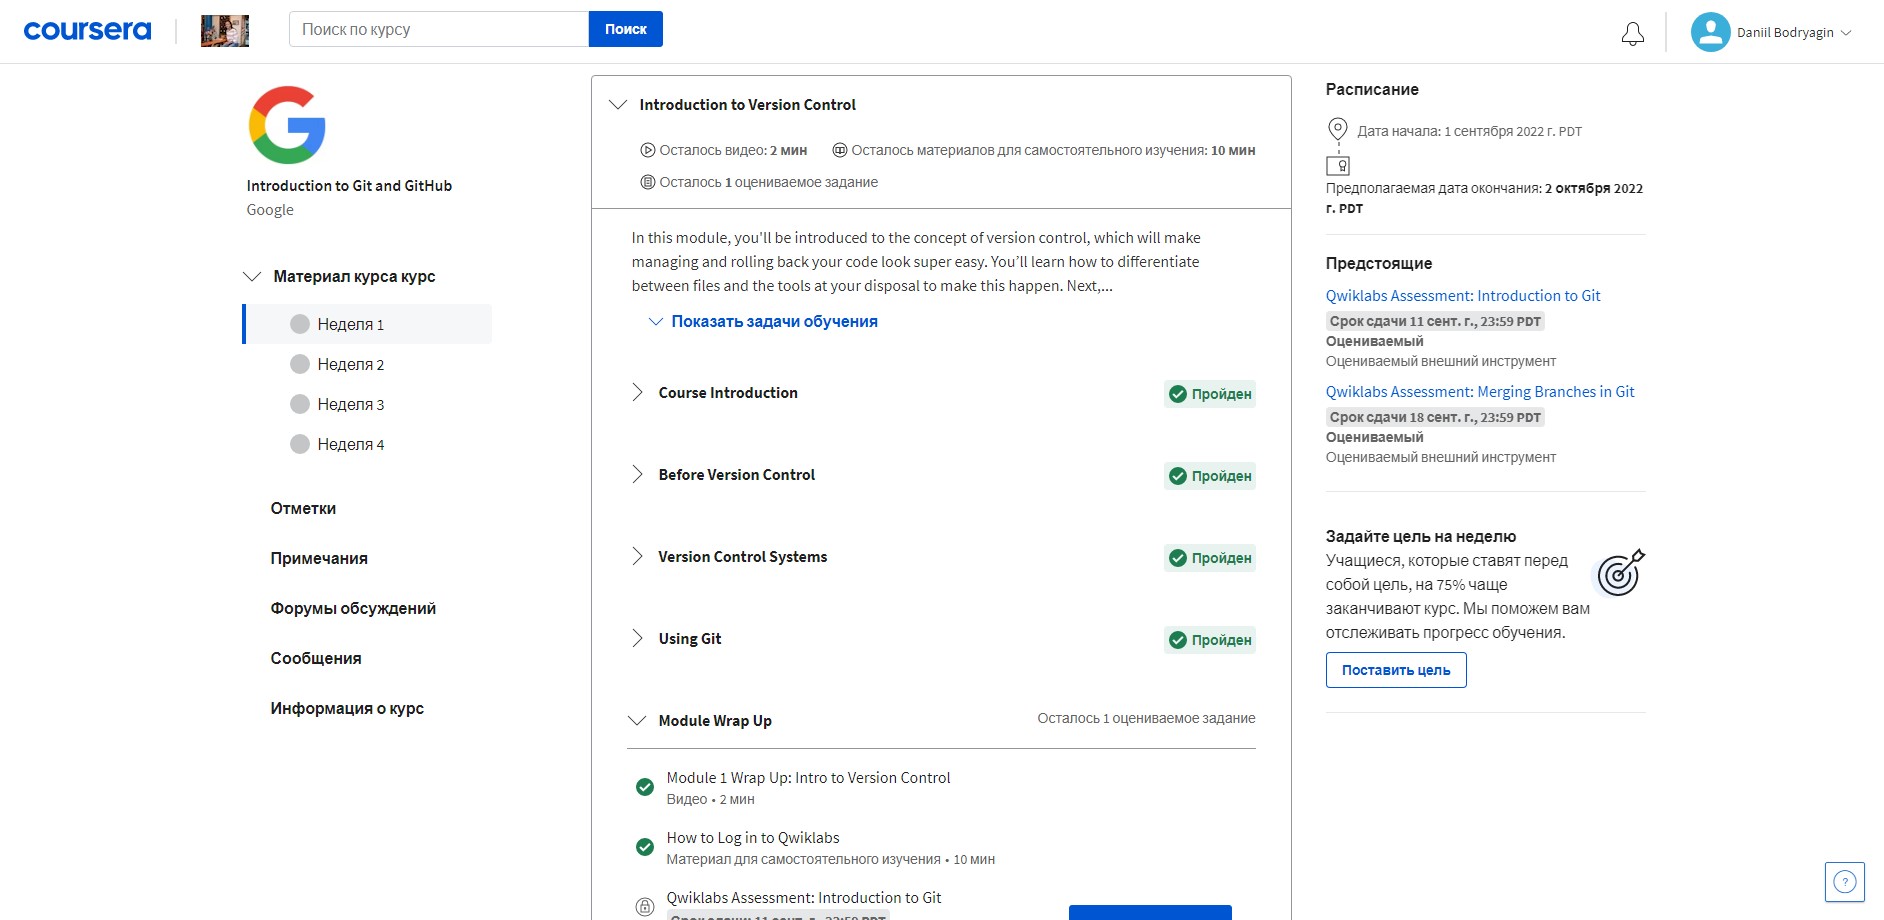Open the help question mark button

click(x=1845, y=882)
